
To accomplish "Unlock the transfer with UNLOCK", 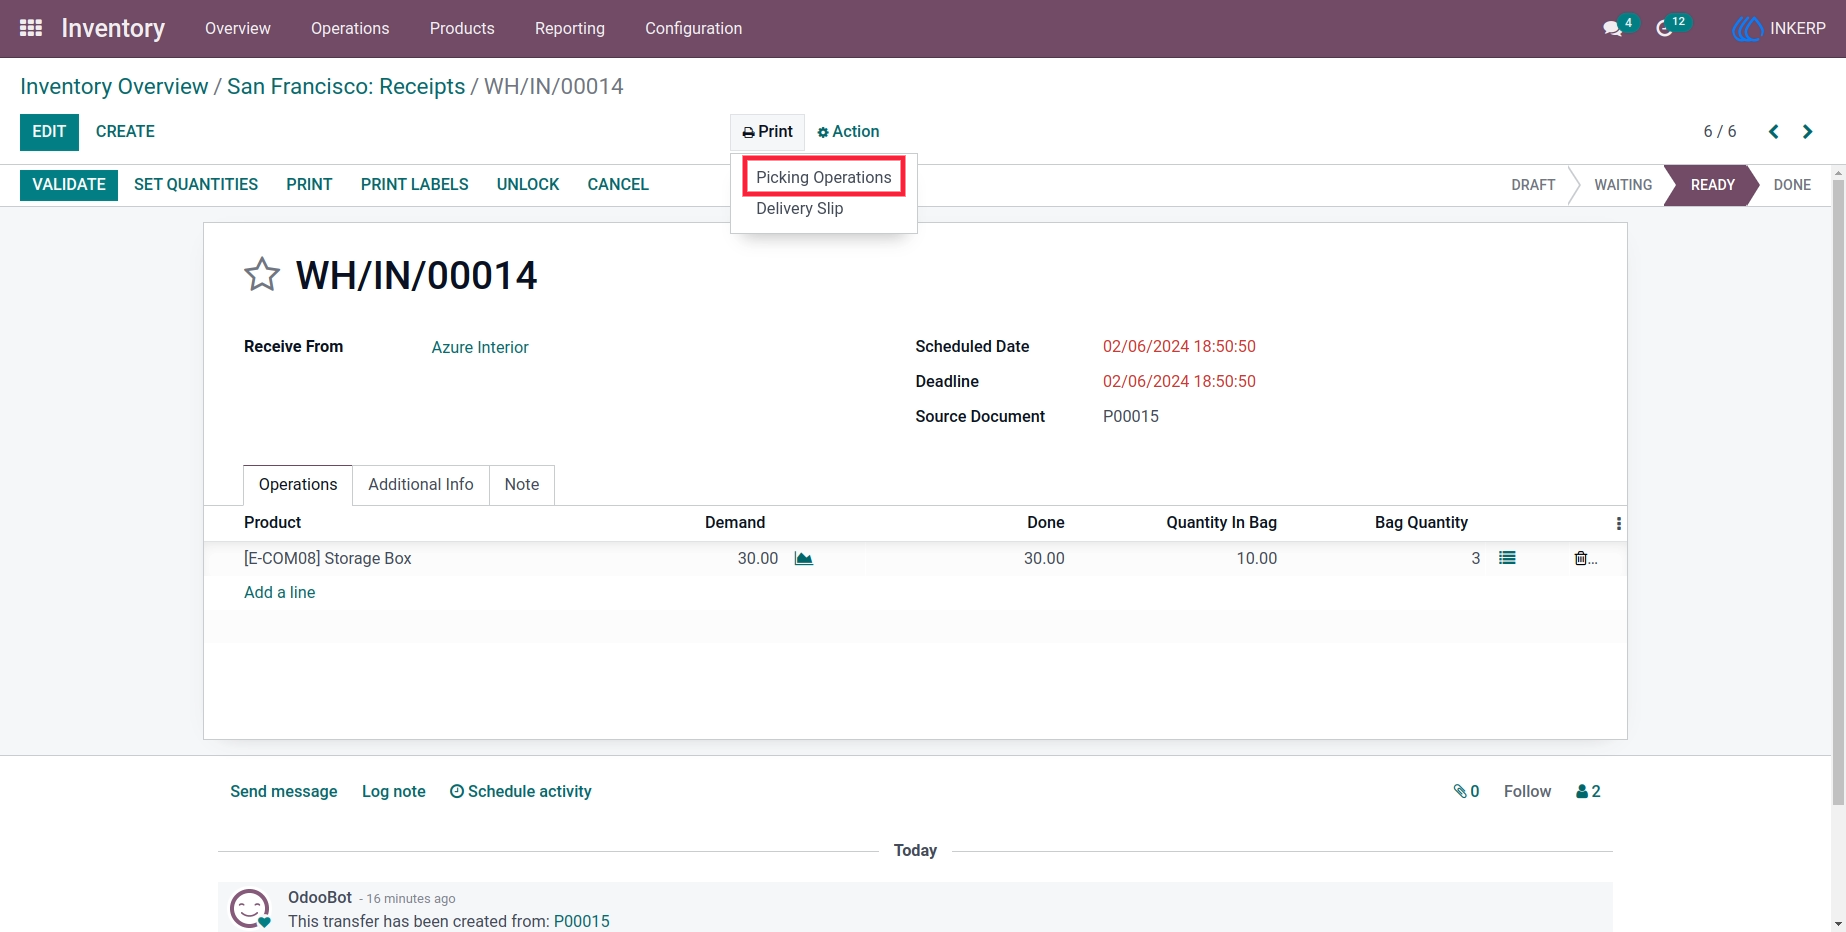I will coord(528,184).
